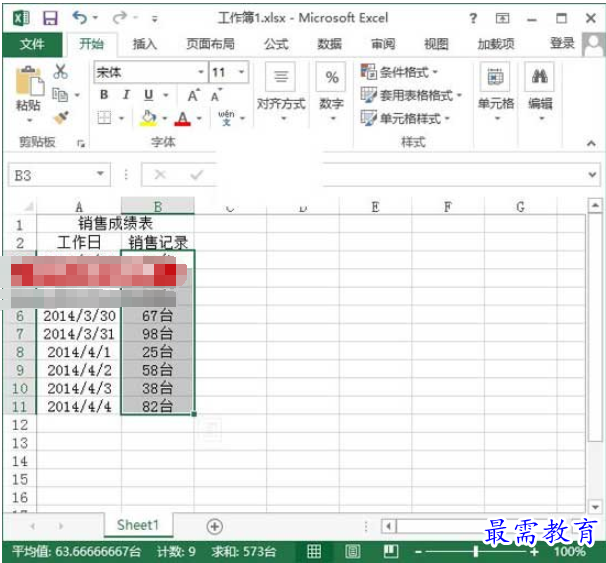Open Format as Table (套用表格格式) menu

pos(411,95)
